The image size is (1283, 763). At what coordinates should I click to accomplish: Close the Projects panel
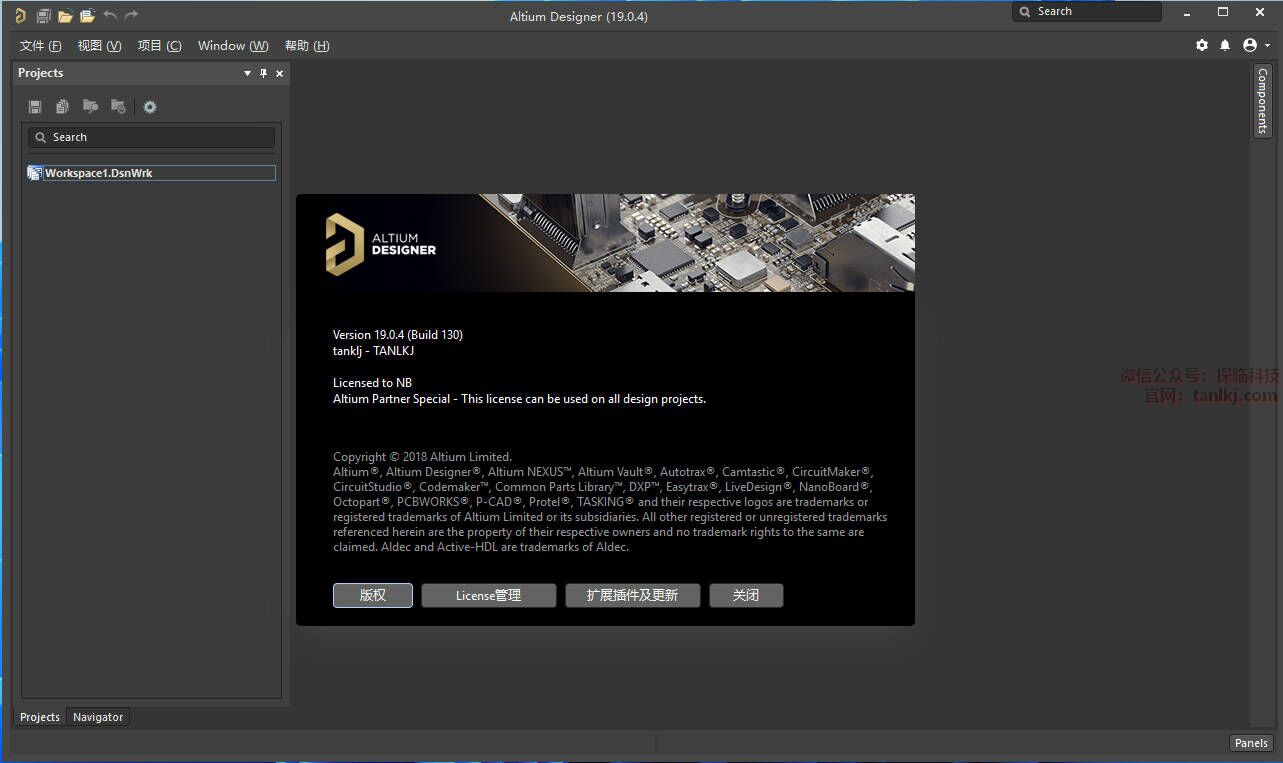point(280,73)
